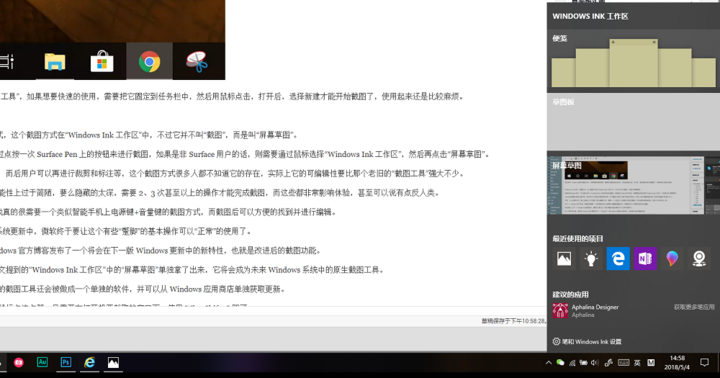The image size is (720, 378).
Task: Click the get more pen apps link
Action: [694, 307]
